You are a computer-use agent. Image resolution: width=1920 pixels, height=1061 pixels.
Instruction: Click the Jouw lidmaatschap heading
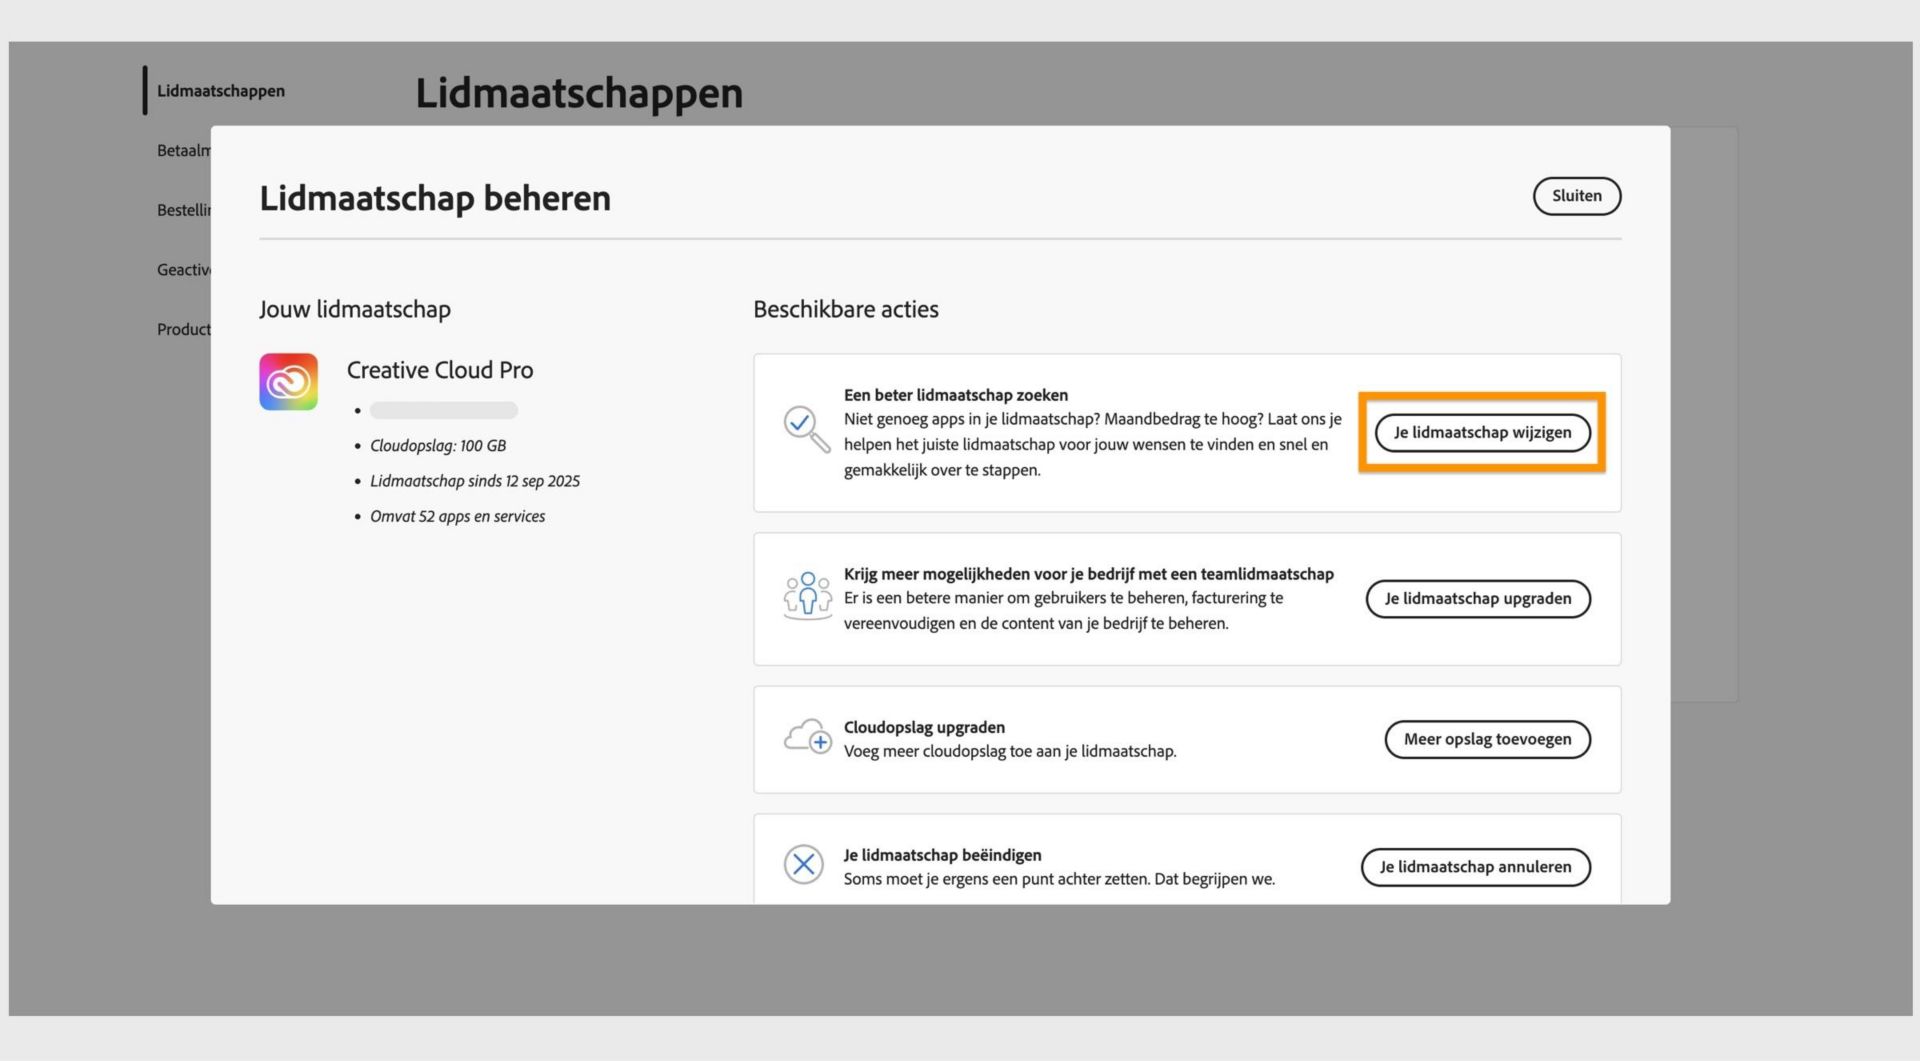coord(355,310)
